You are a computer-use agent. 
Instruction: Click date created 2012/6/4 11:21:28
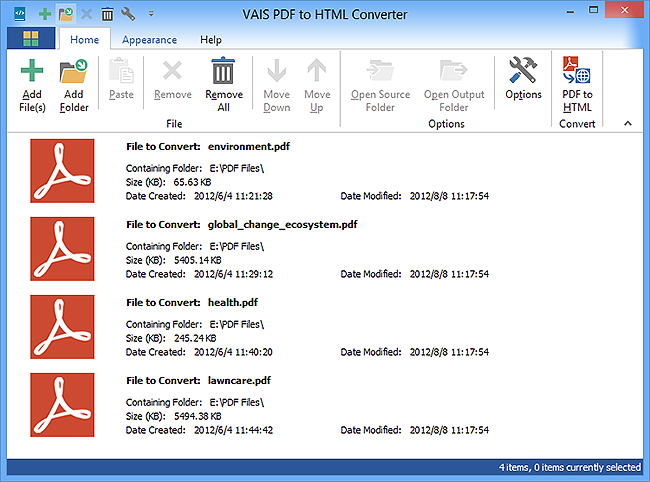(x=233, y=196)
